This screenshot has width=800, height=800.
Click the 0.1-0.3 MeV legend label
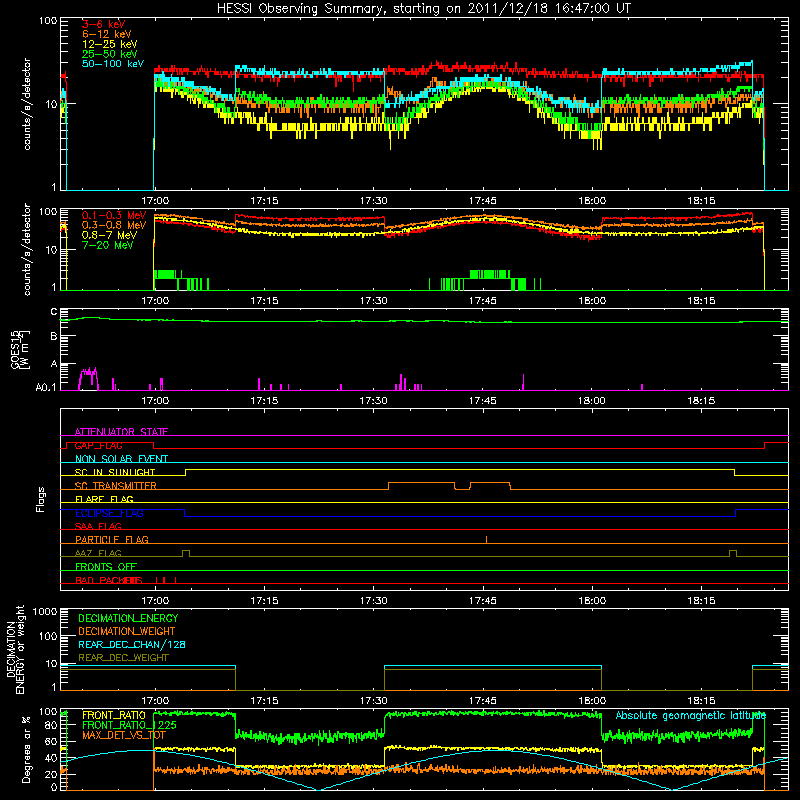coord(114,215)
